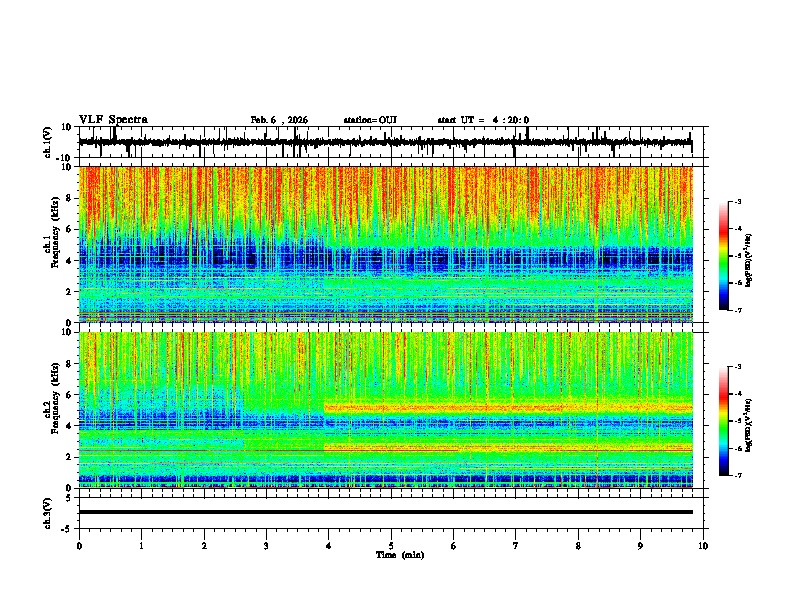
Task: Click the "8" kHz tick on ch.1 spectrogram axis
Action: 70,198
